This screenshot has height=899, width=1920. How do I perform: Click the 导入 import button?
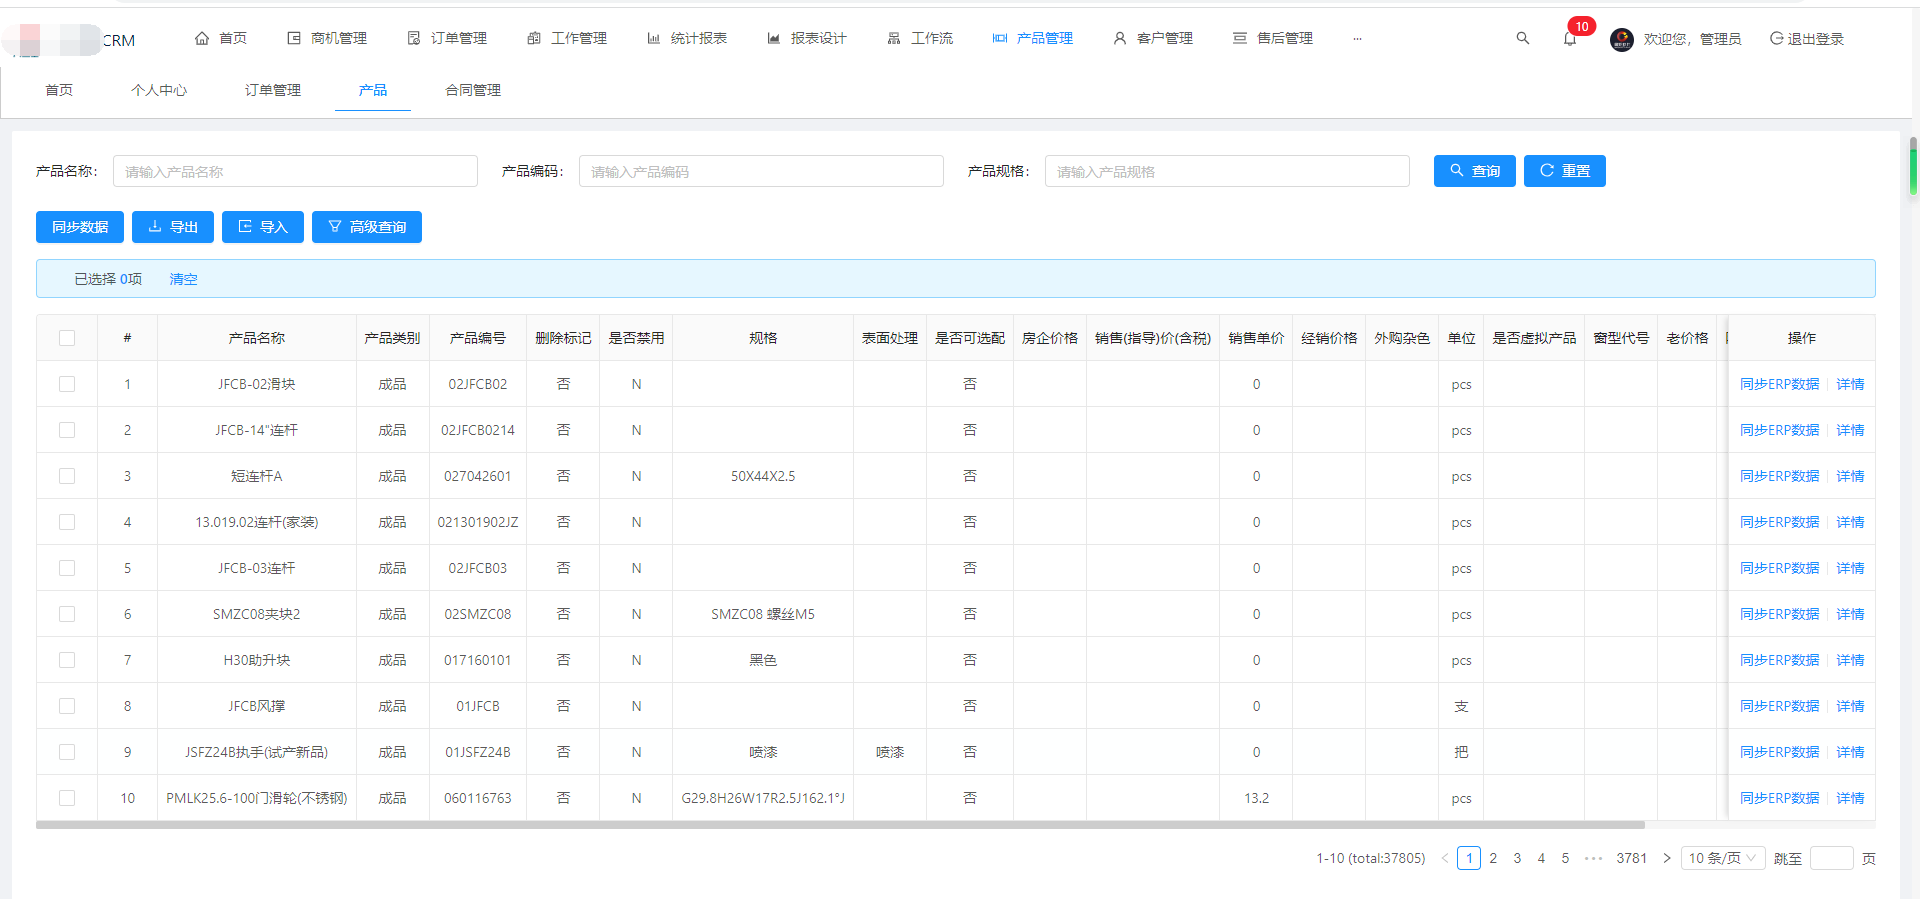point(263,227)
